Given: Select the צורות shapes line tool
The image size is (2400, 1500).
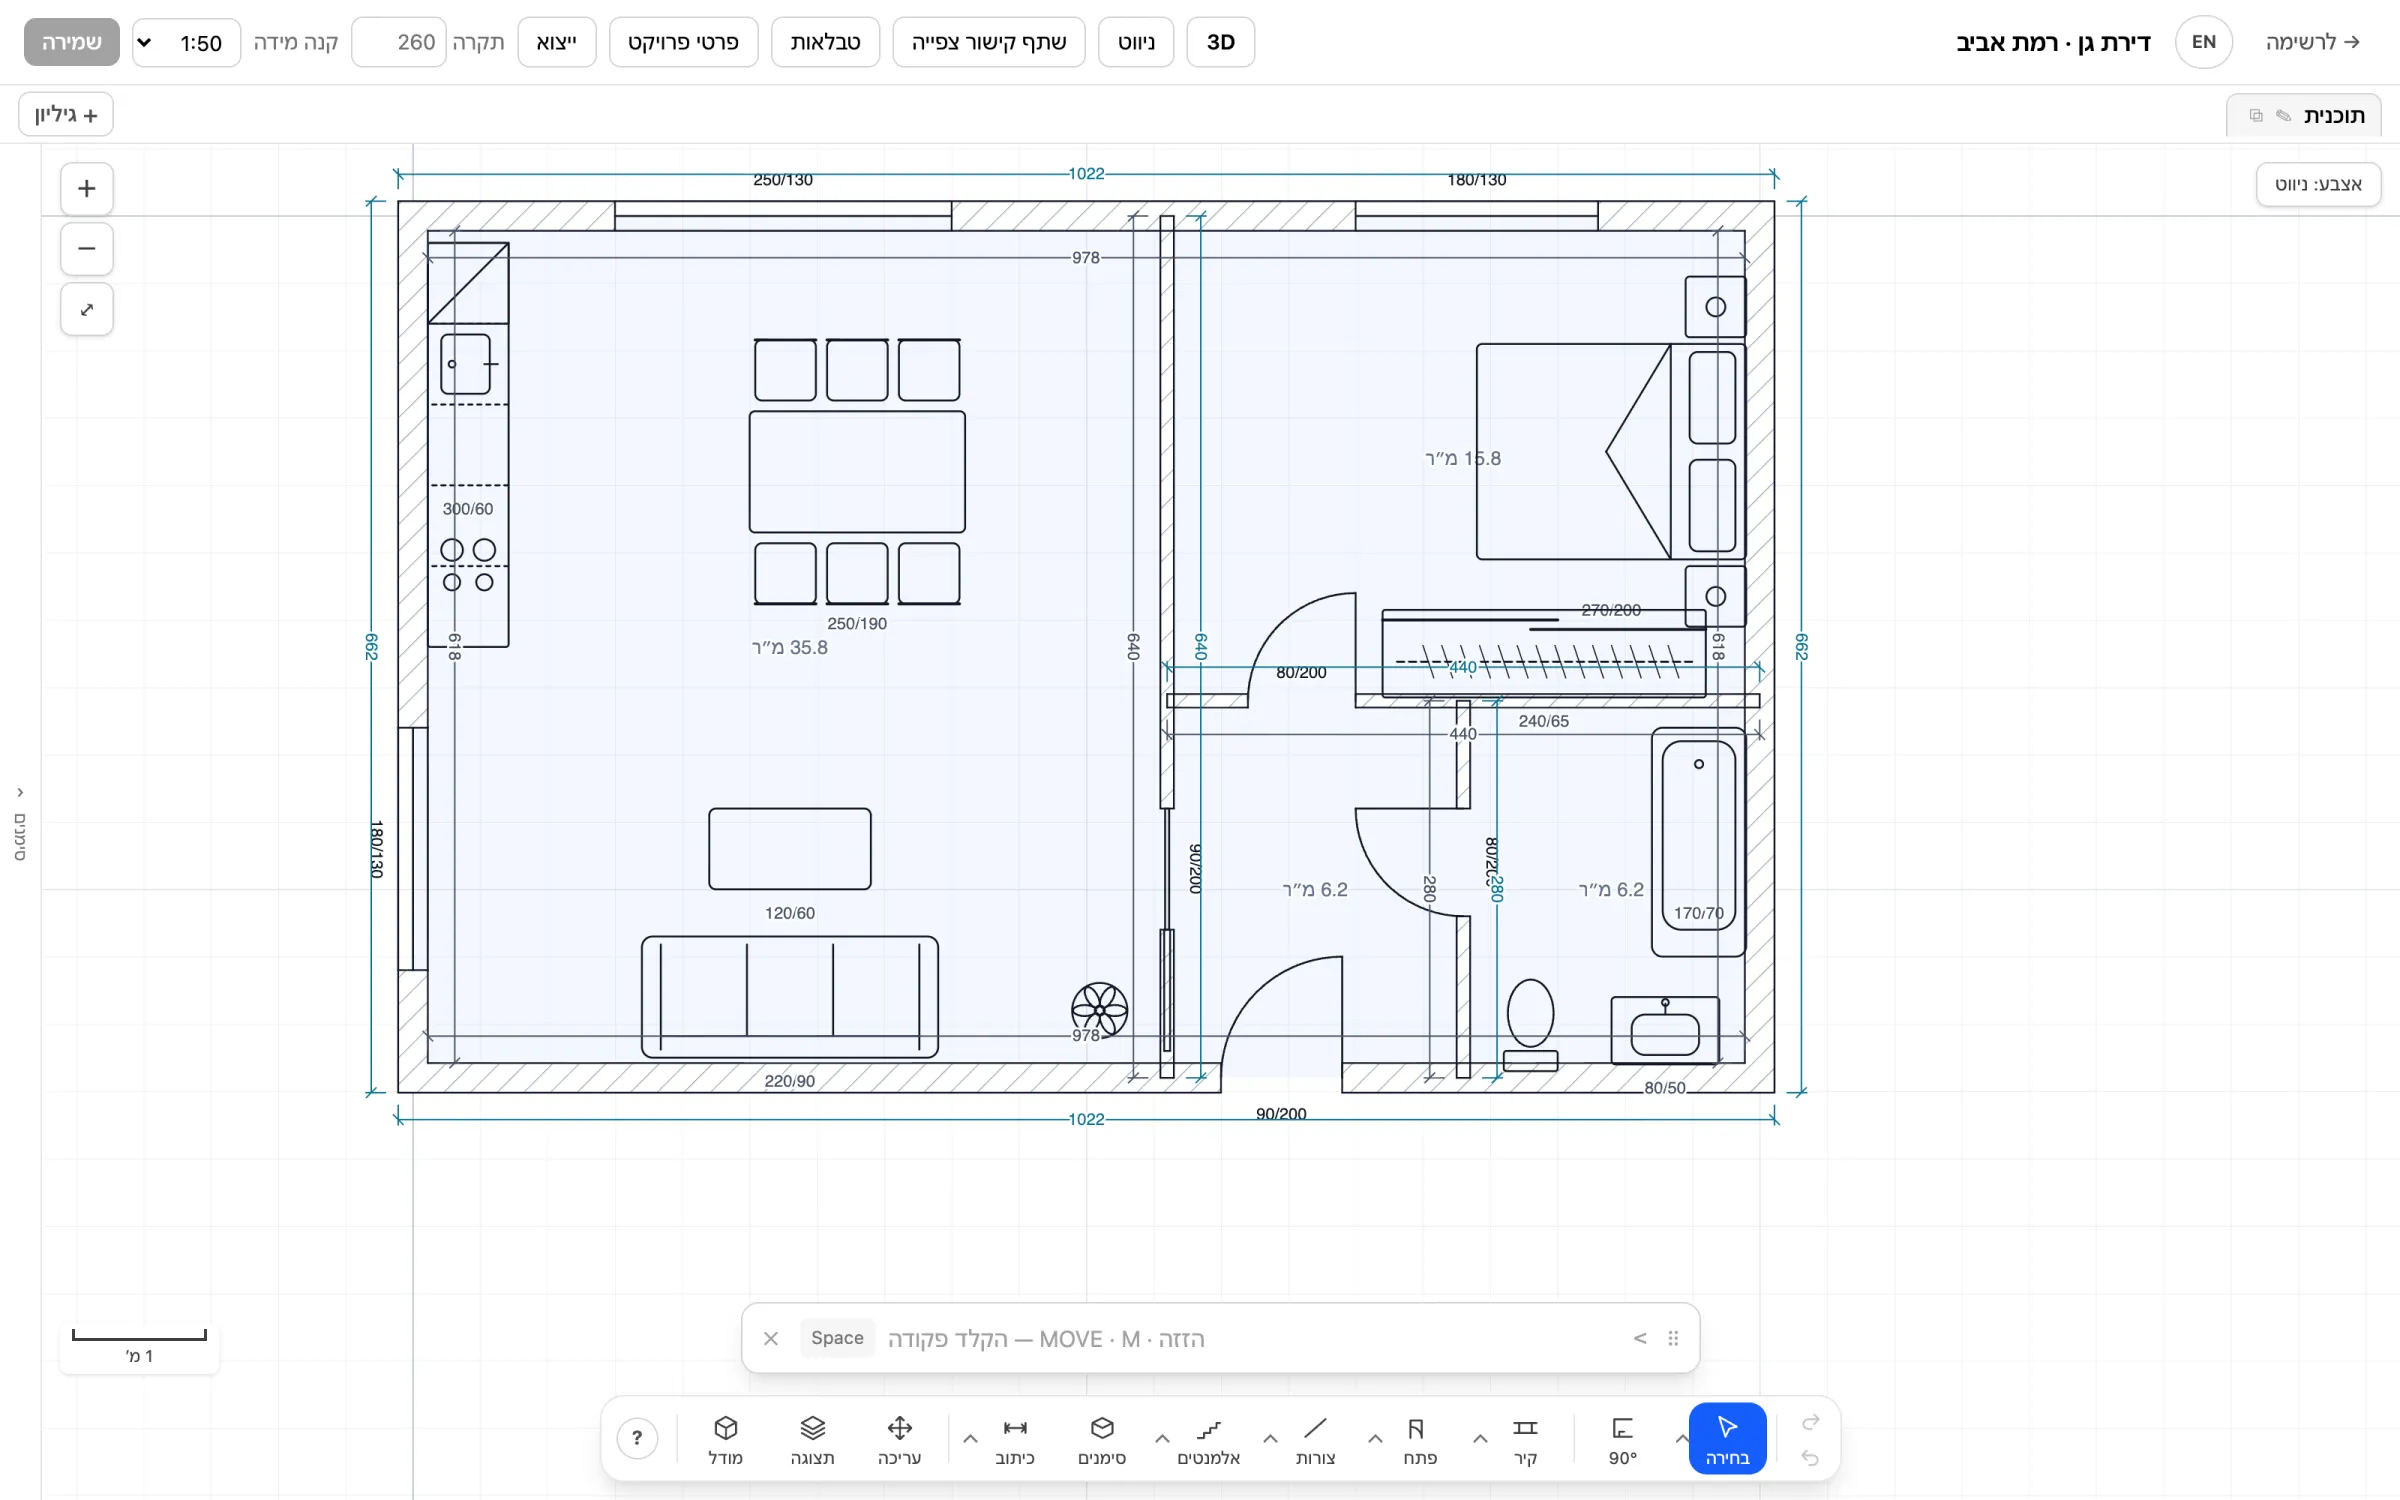Looking at the screenshot, I should coord(1315,1438).
